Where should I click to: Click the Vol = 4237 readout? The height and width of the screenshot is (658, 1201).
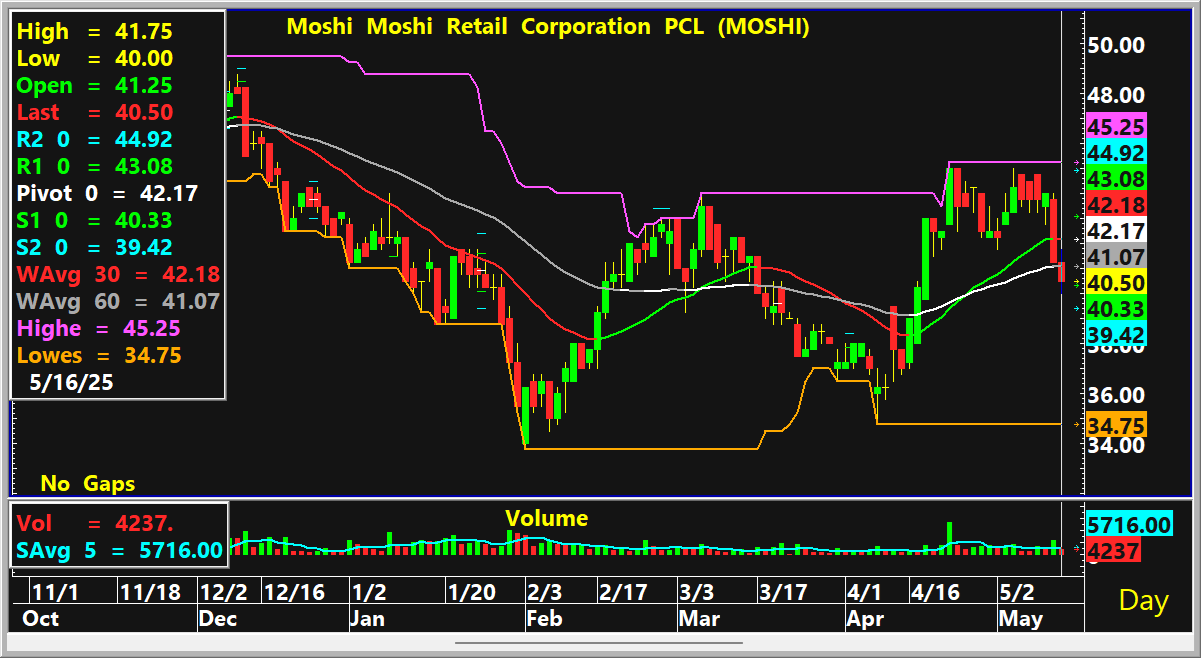coord(95,523)
